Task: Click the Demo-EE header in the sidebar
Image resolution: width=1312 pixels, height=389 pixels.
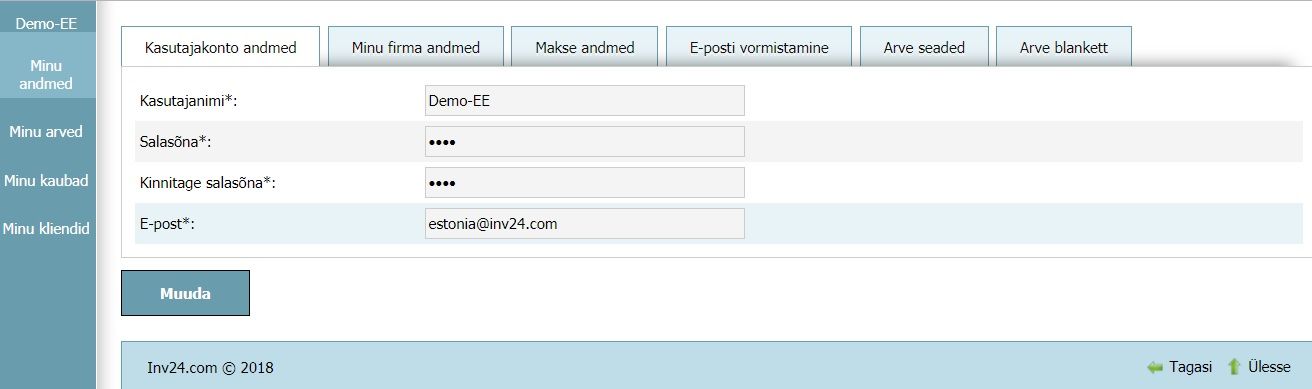Action: (47, 23)
